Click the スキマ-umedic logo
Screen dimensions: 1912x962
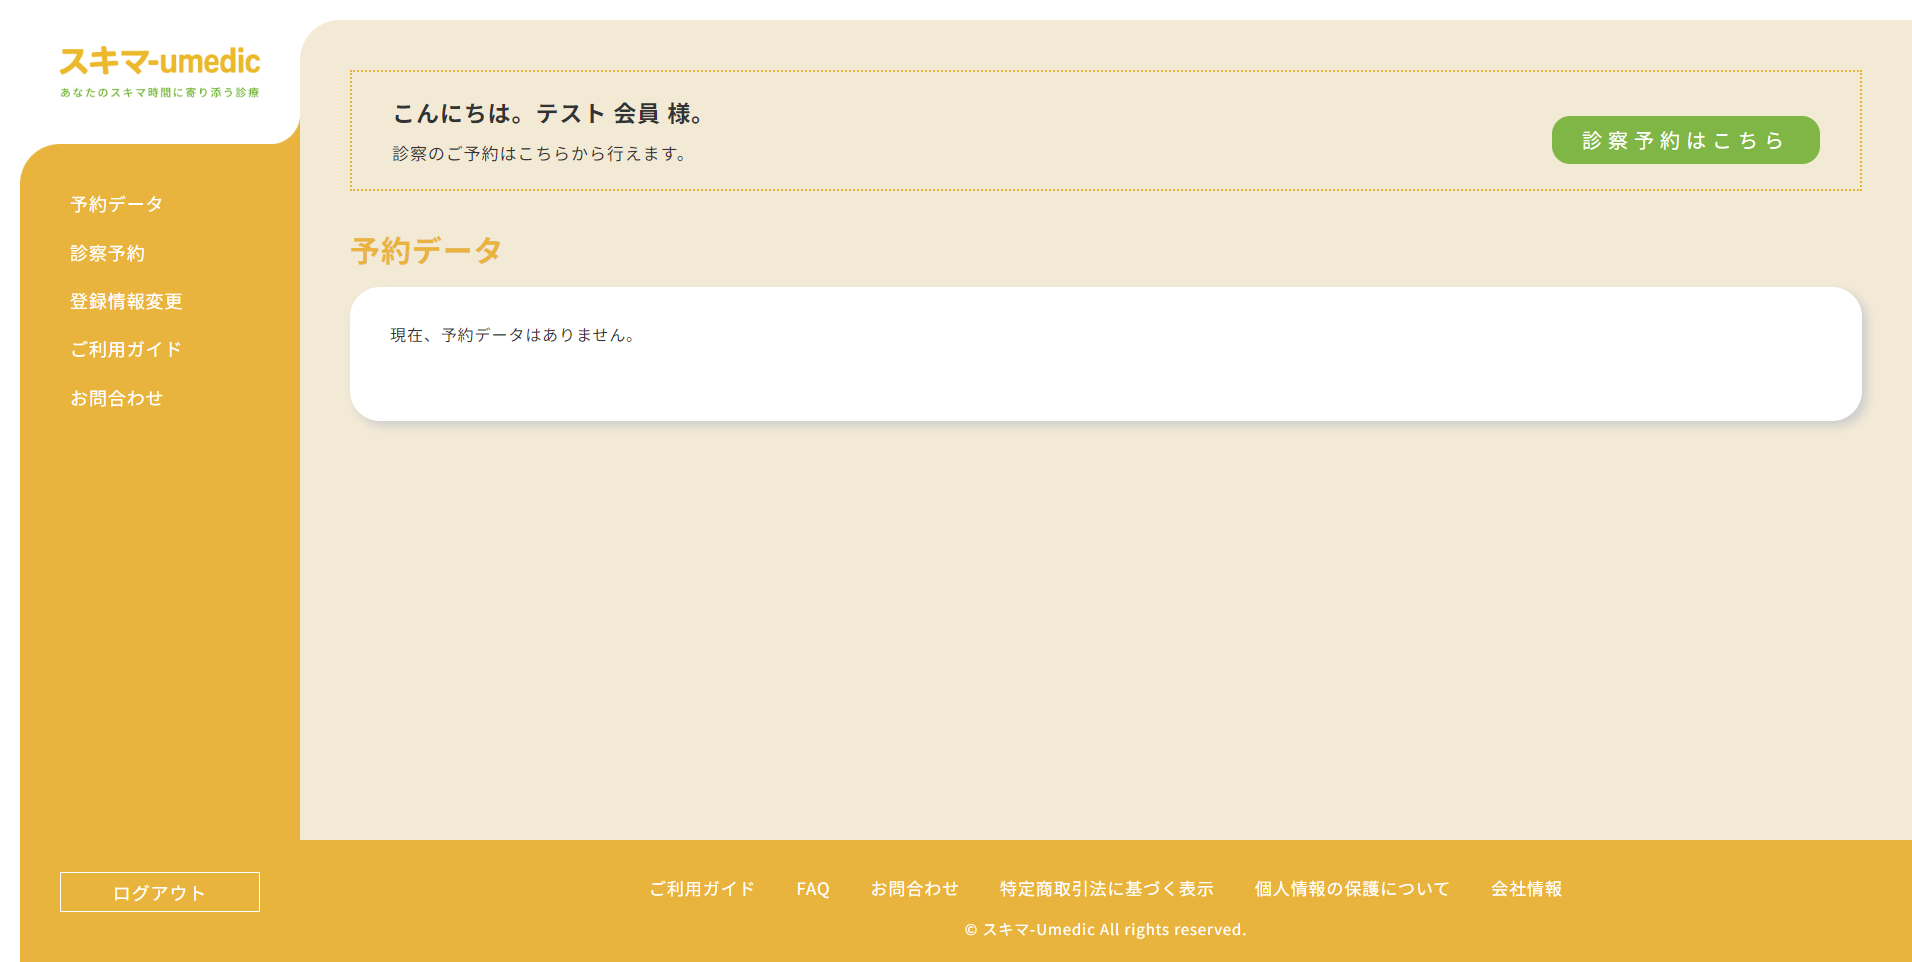click(160, 62)
